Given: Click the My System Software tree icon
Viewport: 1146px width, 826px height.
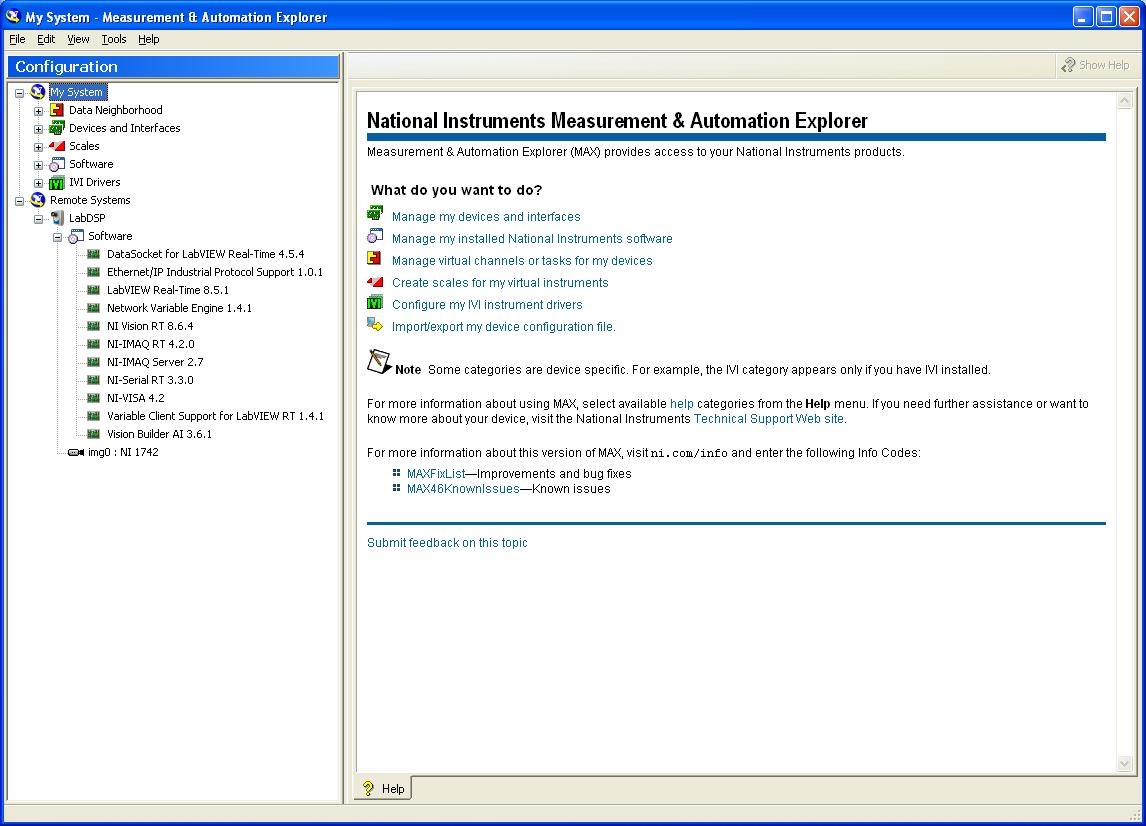Looking at the screenshot, I should (57, 164).
